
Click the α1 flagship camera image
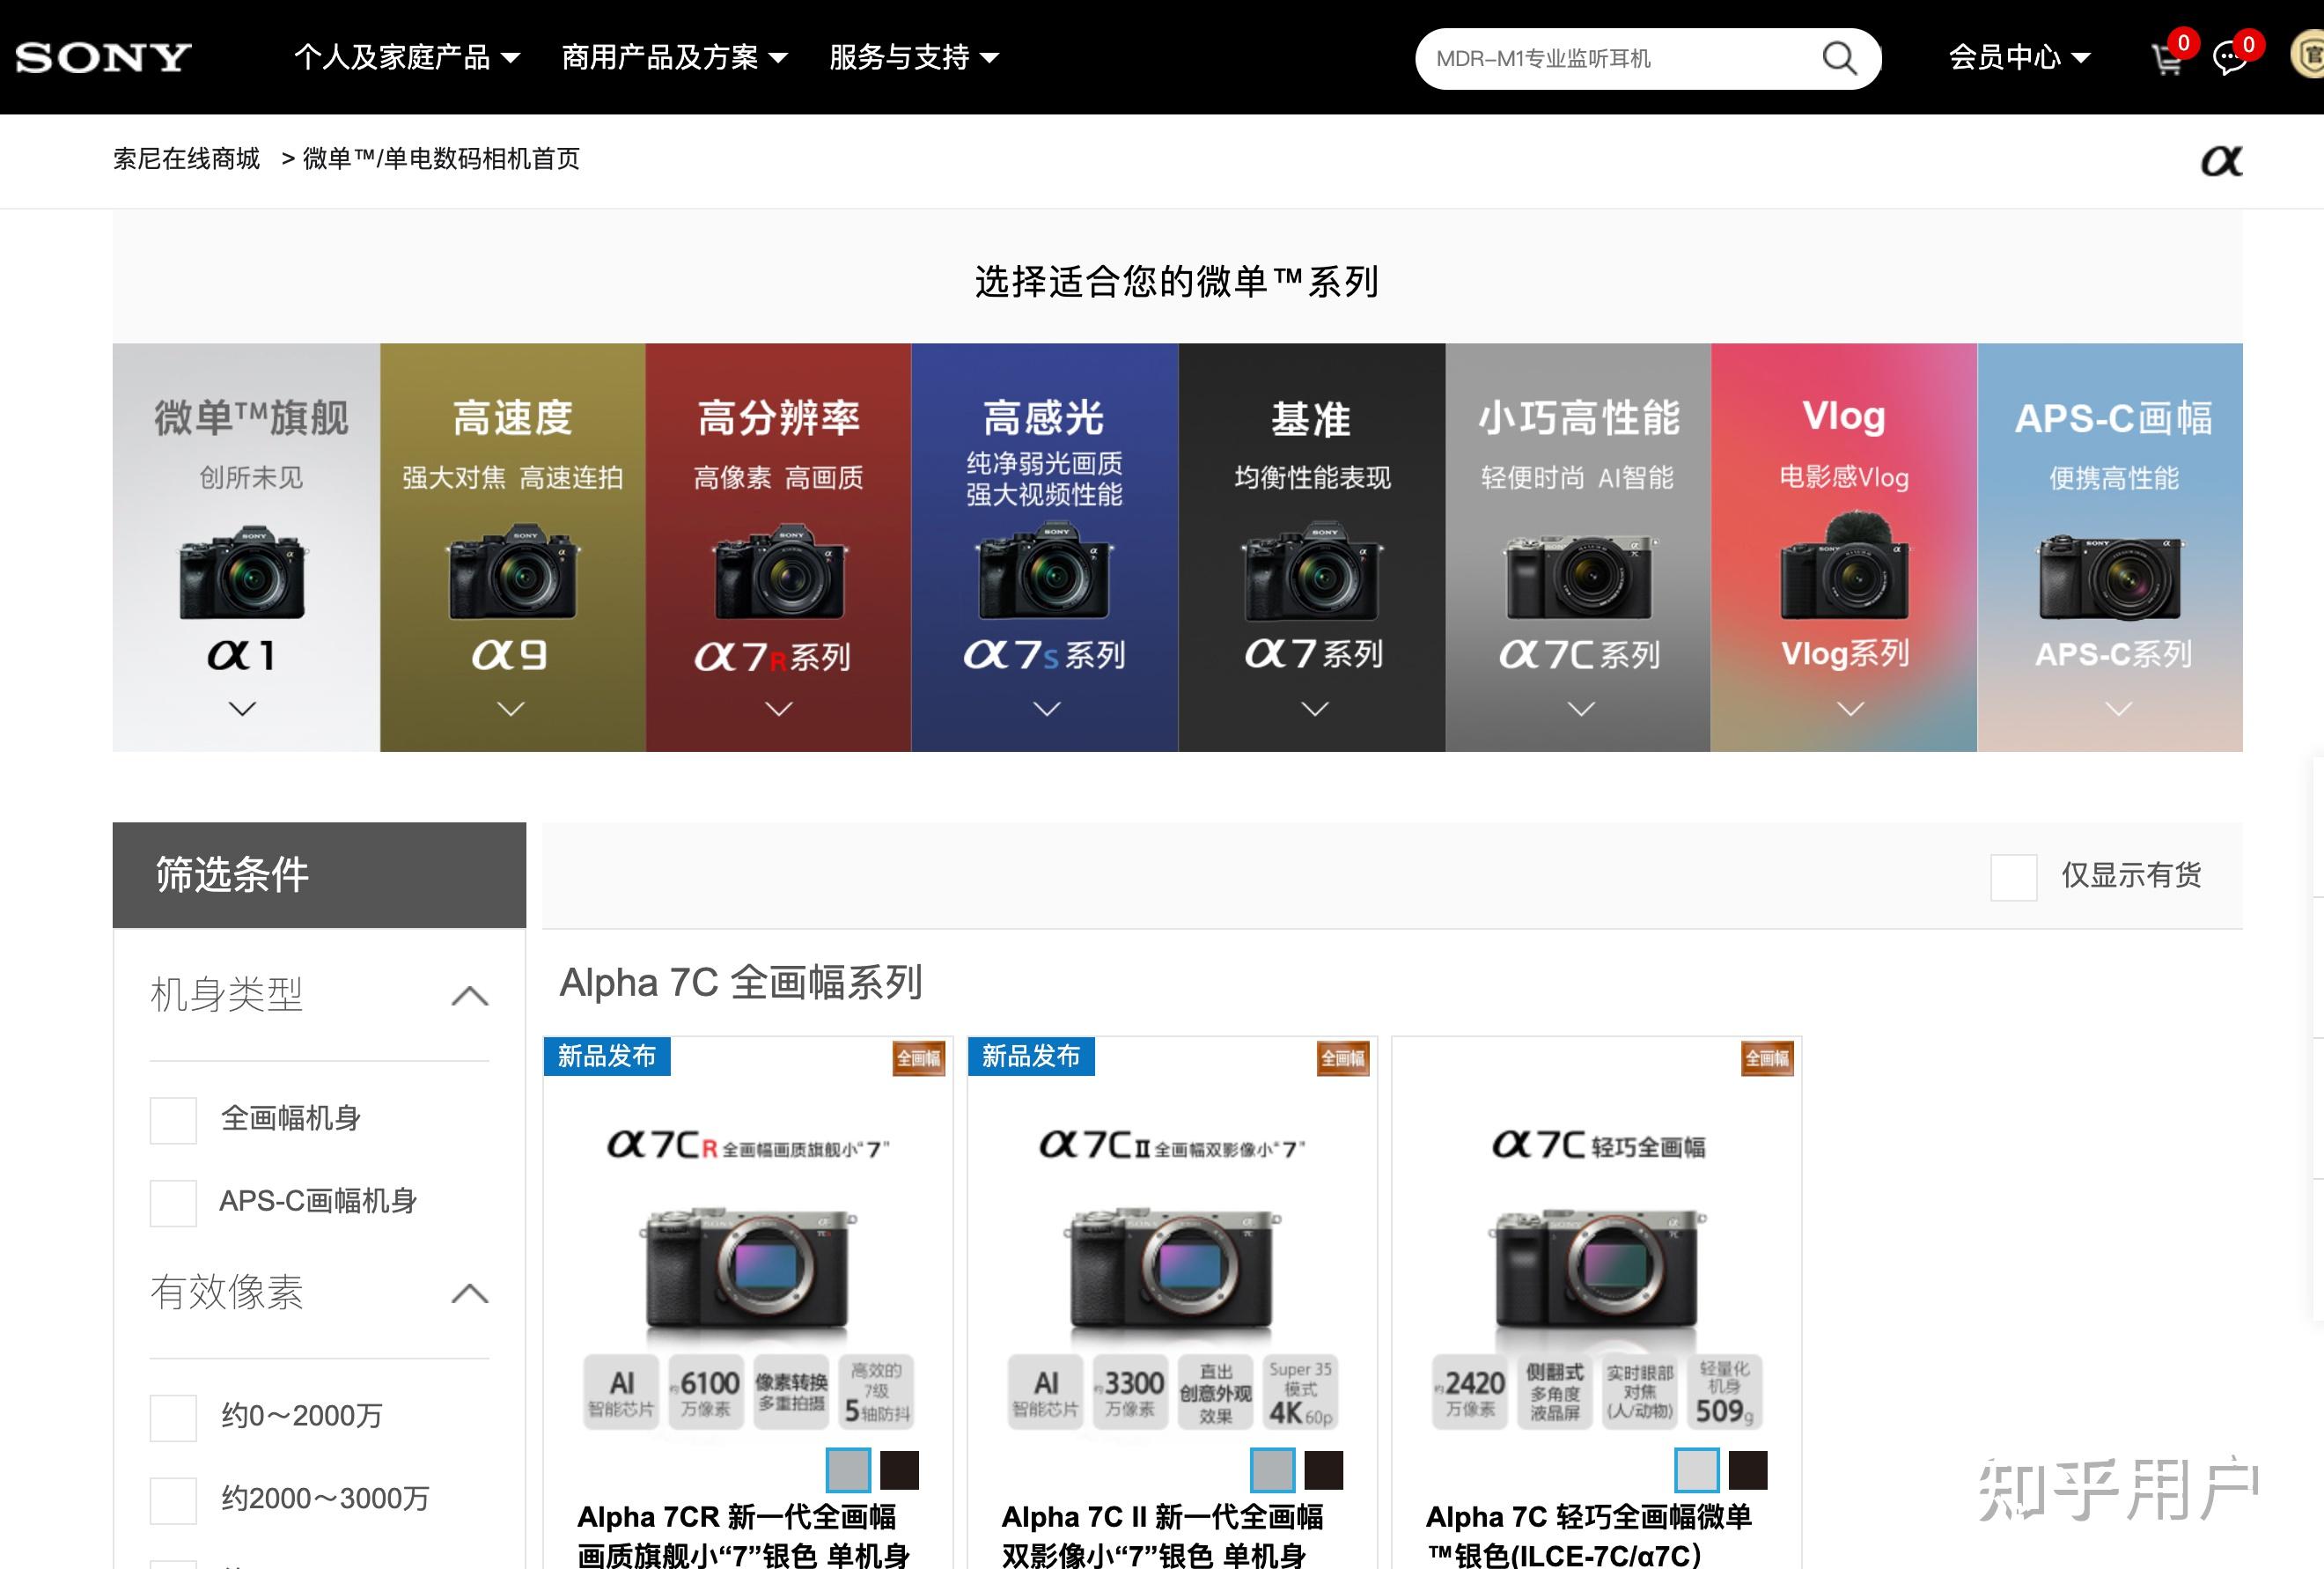click(x=243, y=572)
